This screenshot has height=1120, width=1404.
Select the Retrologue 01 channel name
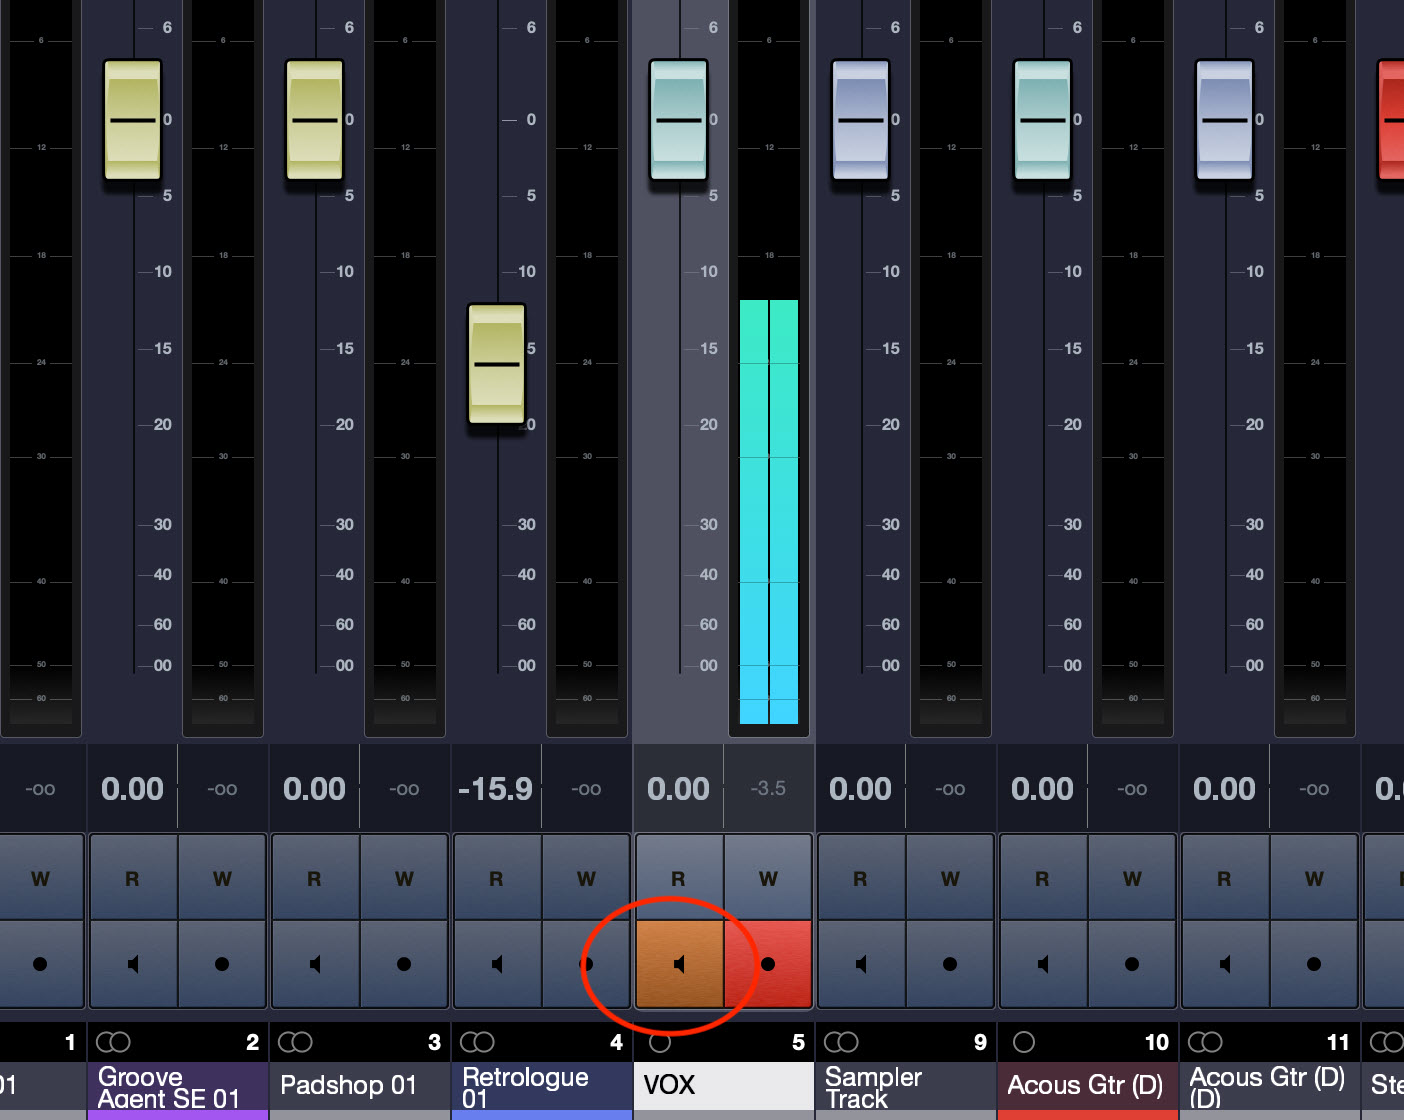[x=525, y=1087]
